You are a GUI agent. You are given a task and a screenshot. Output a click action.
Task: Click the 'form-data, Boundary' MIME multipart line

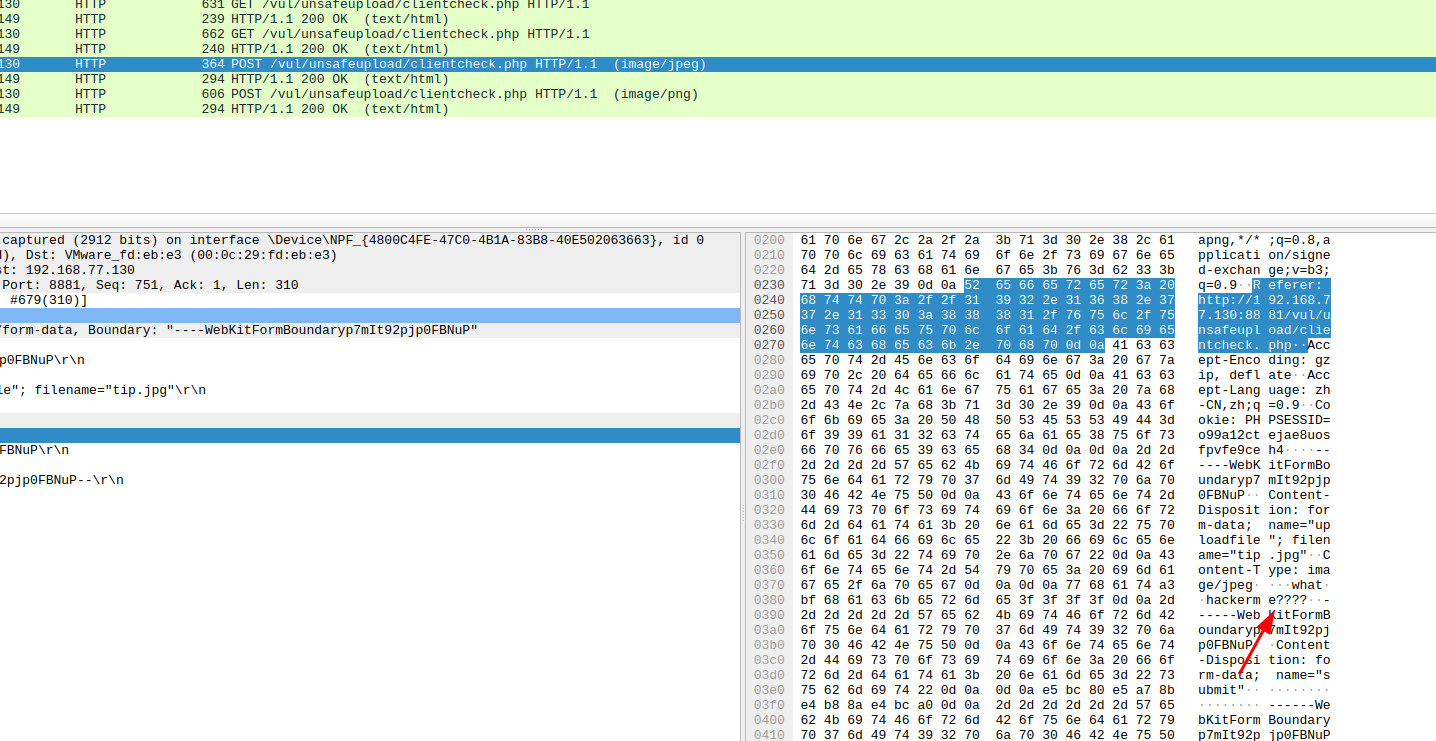[x=370, y=330]
